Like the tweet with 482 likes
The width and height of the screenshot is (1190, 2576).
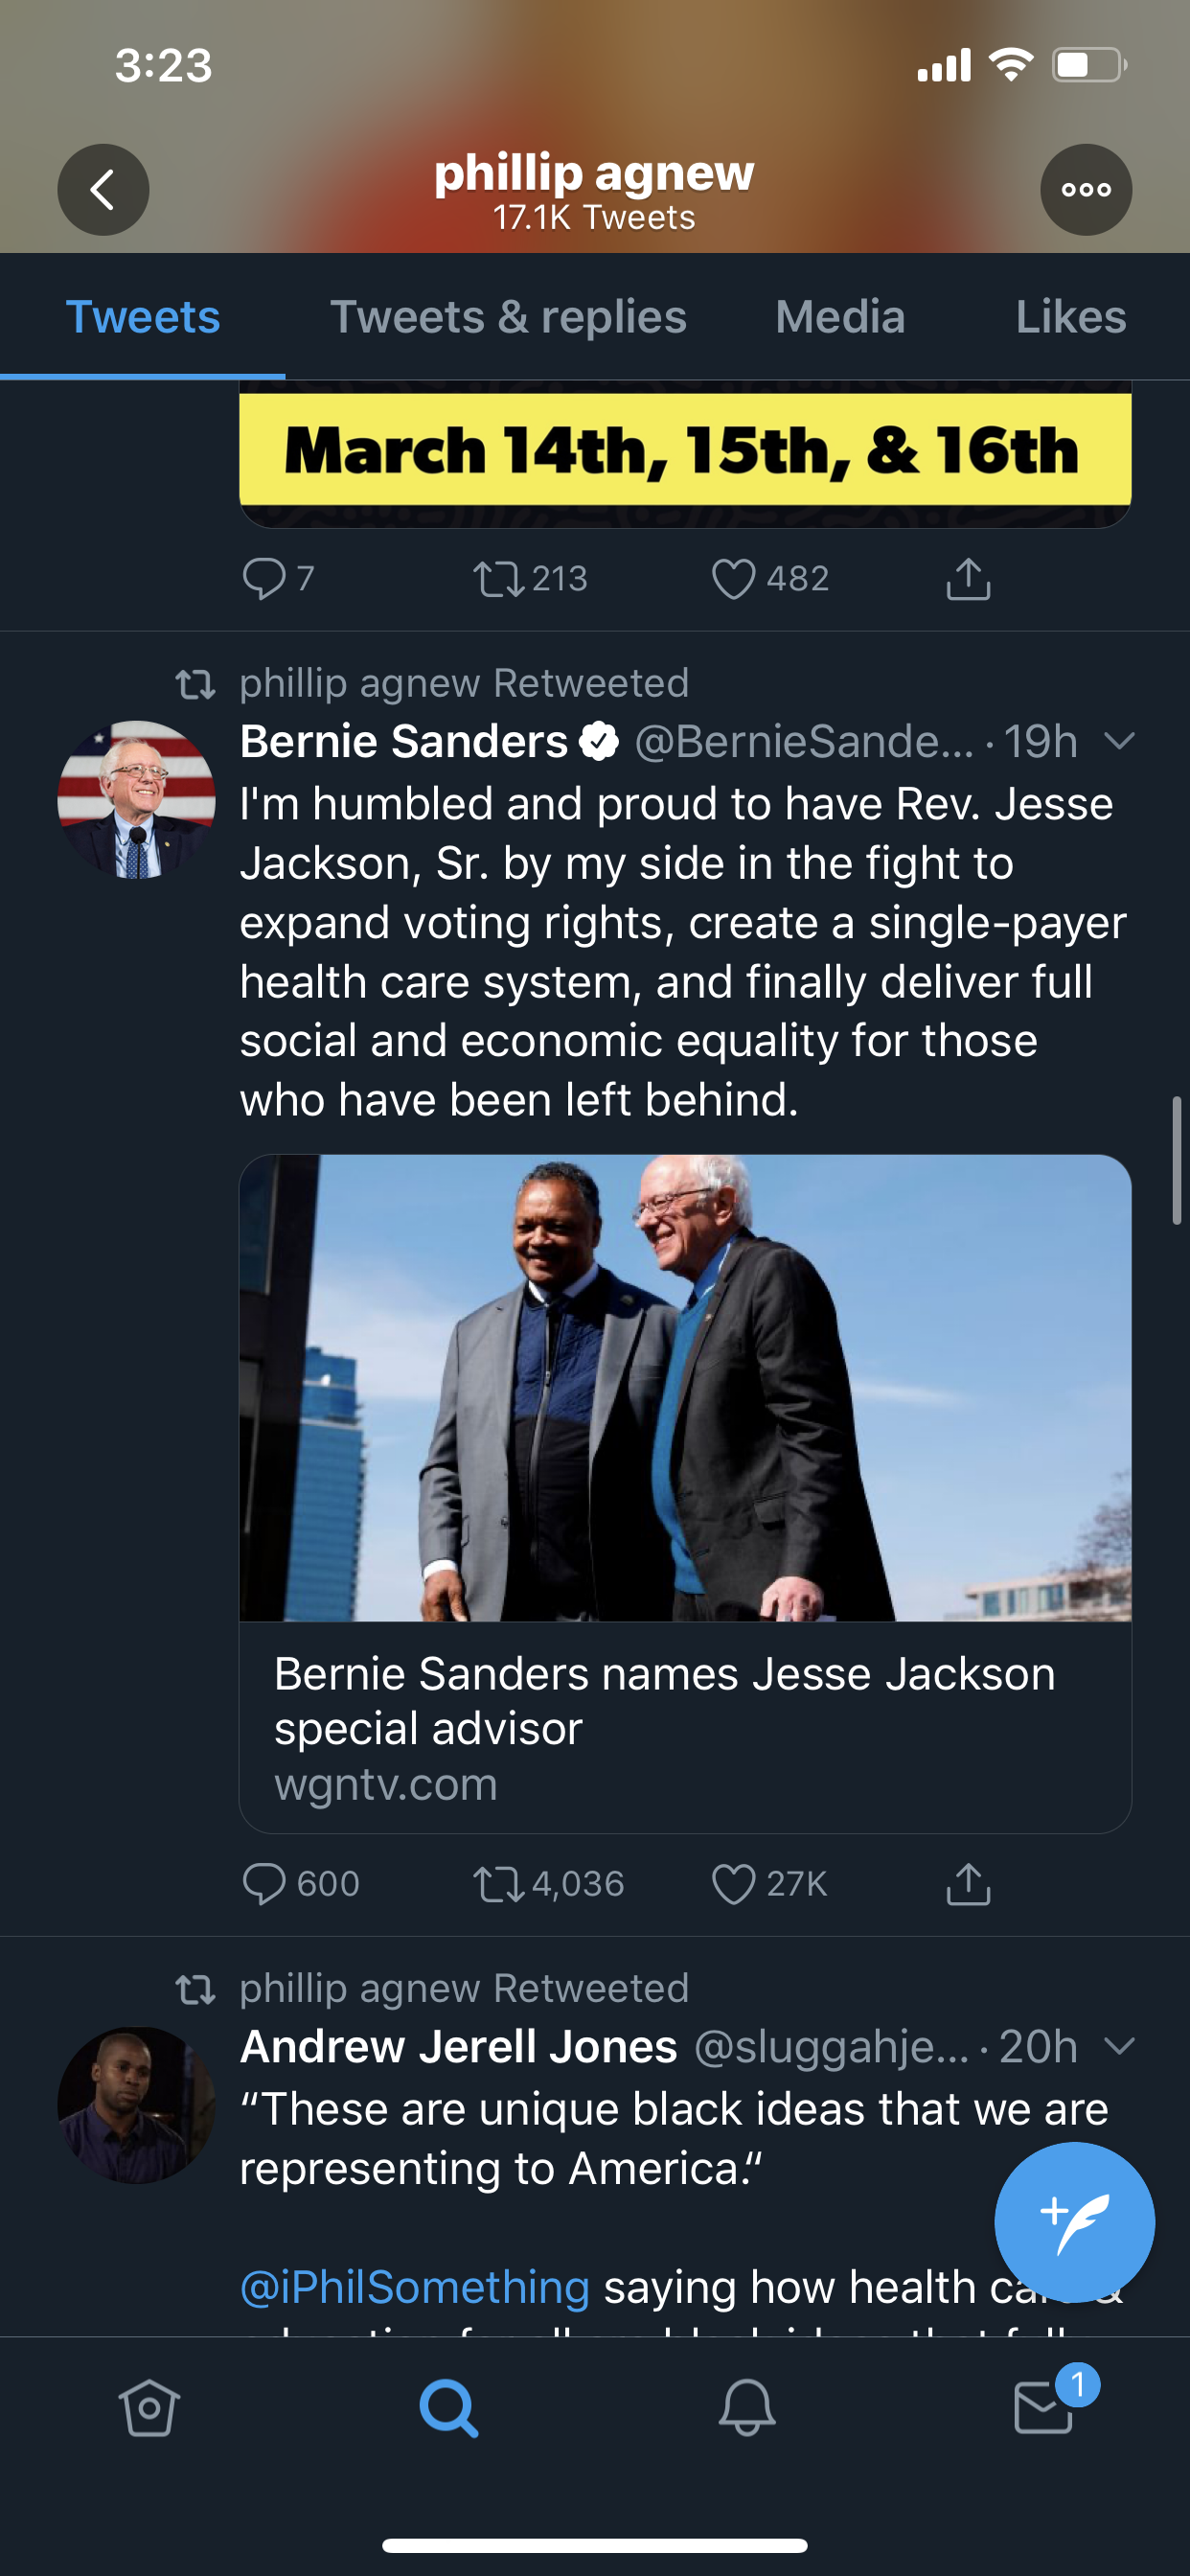point(733,579)
